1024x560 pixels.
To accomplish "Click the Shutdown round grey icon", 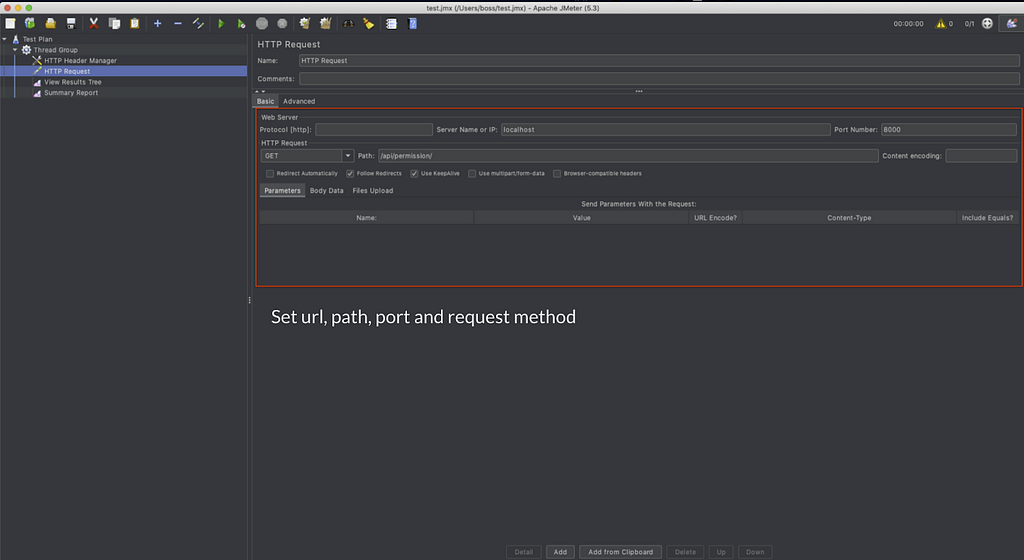I will [282, 23].
